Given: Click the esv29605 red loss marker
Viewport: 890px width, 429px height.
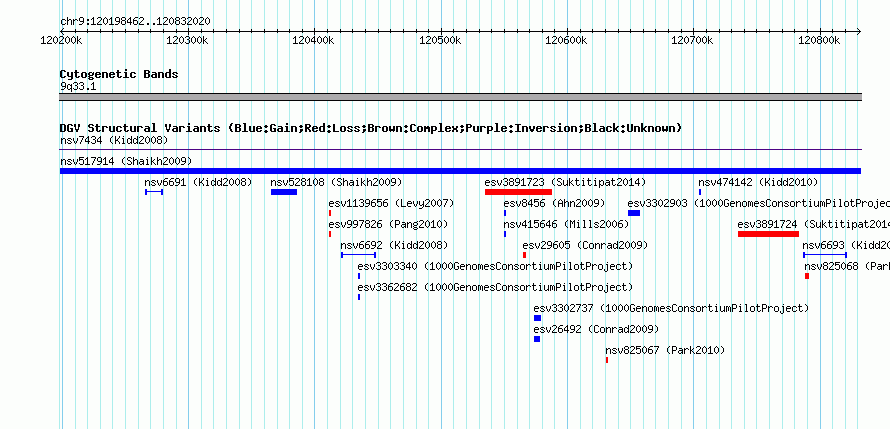Looking at the screenshot, I should click(524, 255).
